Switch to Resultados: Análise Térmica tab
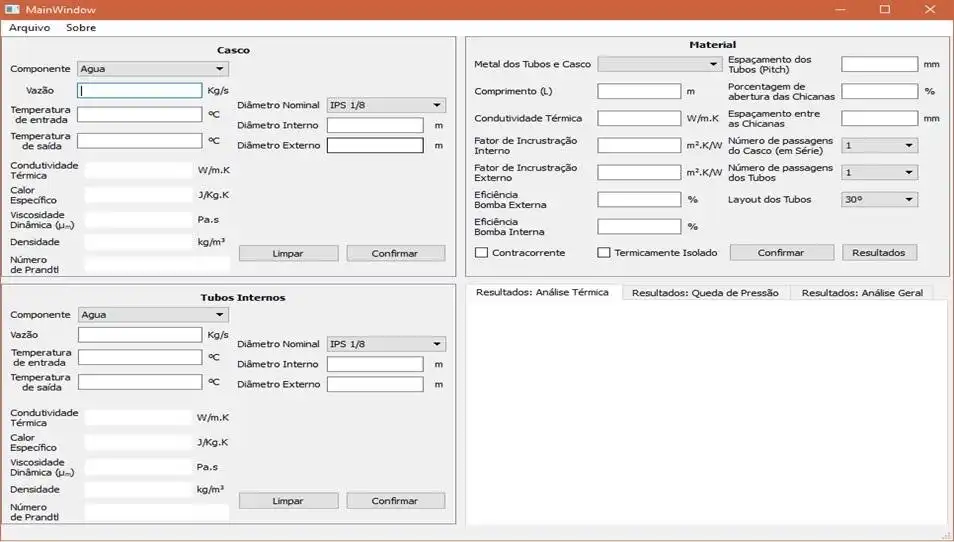The width and height of the screenshot is (954, 542). 542,293
